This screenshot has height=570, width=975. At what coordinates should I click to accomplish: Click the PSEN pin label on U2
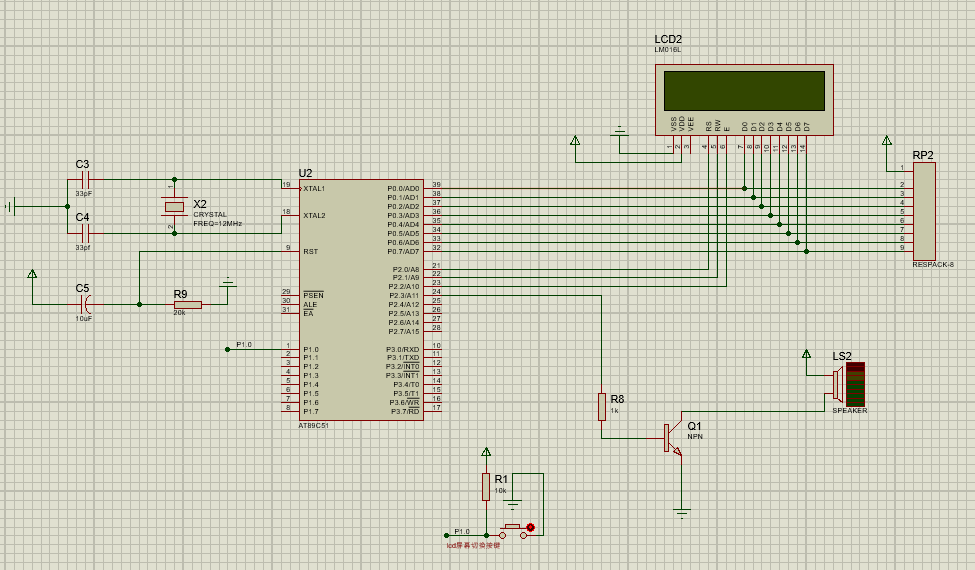(313, 295)
